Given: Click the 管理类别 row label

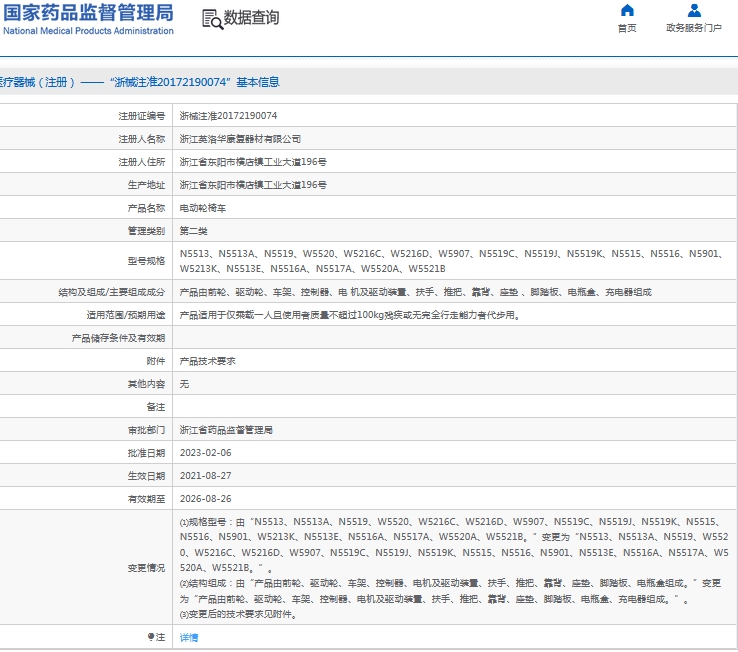Looking at the screenshot, I should [x=146, y=231].
